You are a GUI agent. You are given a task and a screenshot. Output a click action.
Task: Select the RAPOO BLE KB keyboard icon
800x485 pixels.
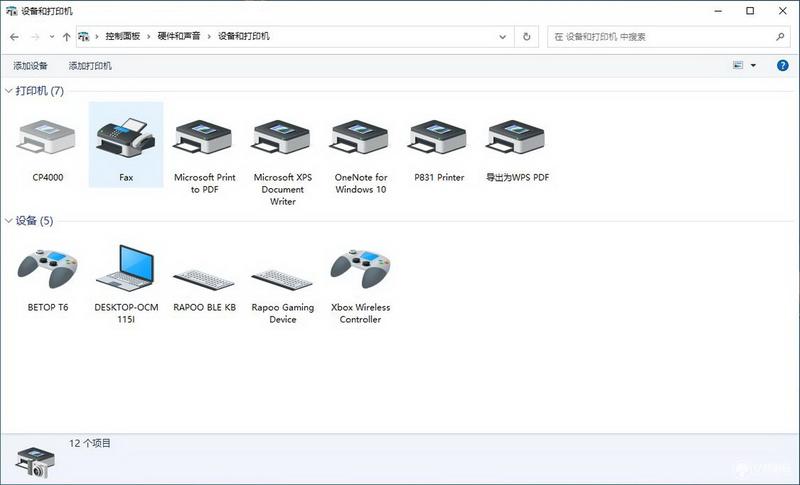204,279
